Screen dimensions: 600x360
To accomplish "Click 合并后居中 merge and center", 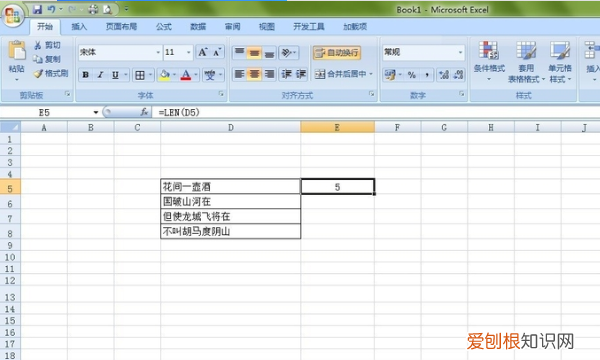I will tap(340, 74).
